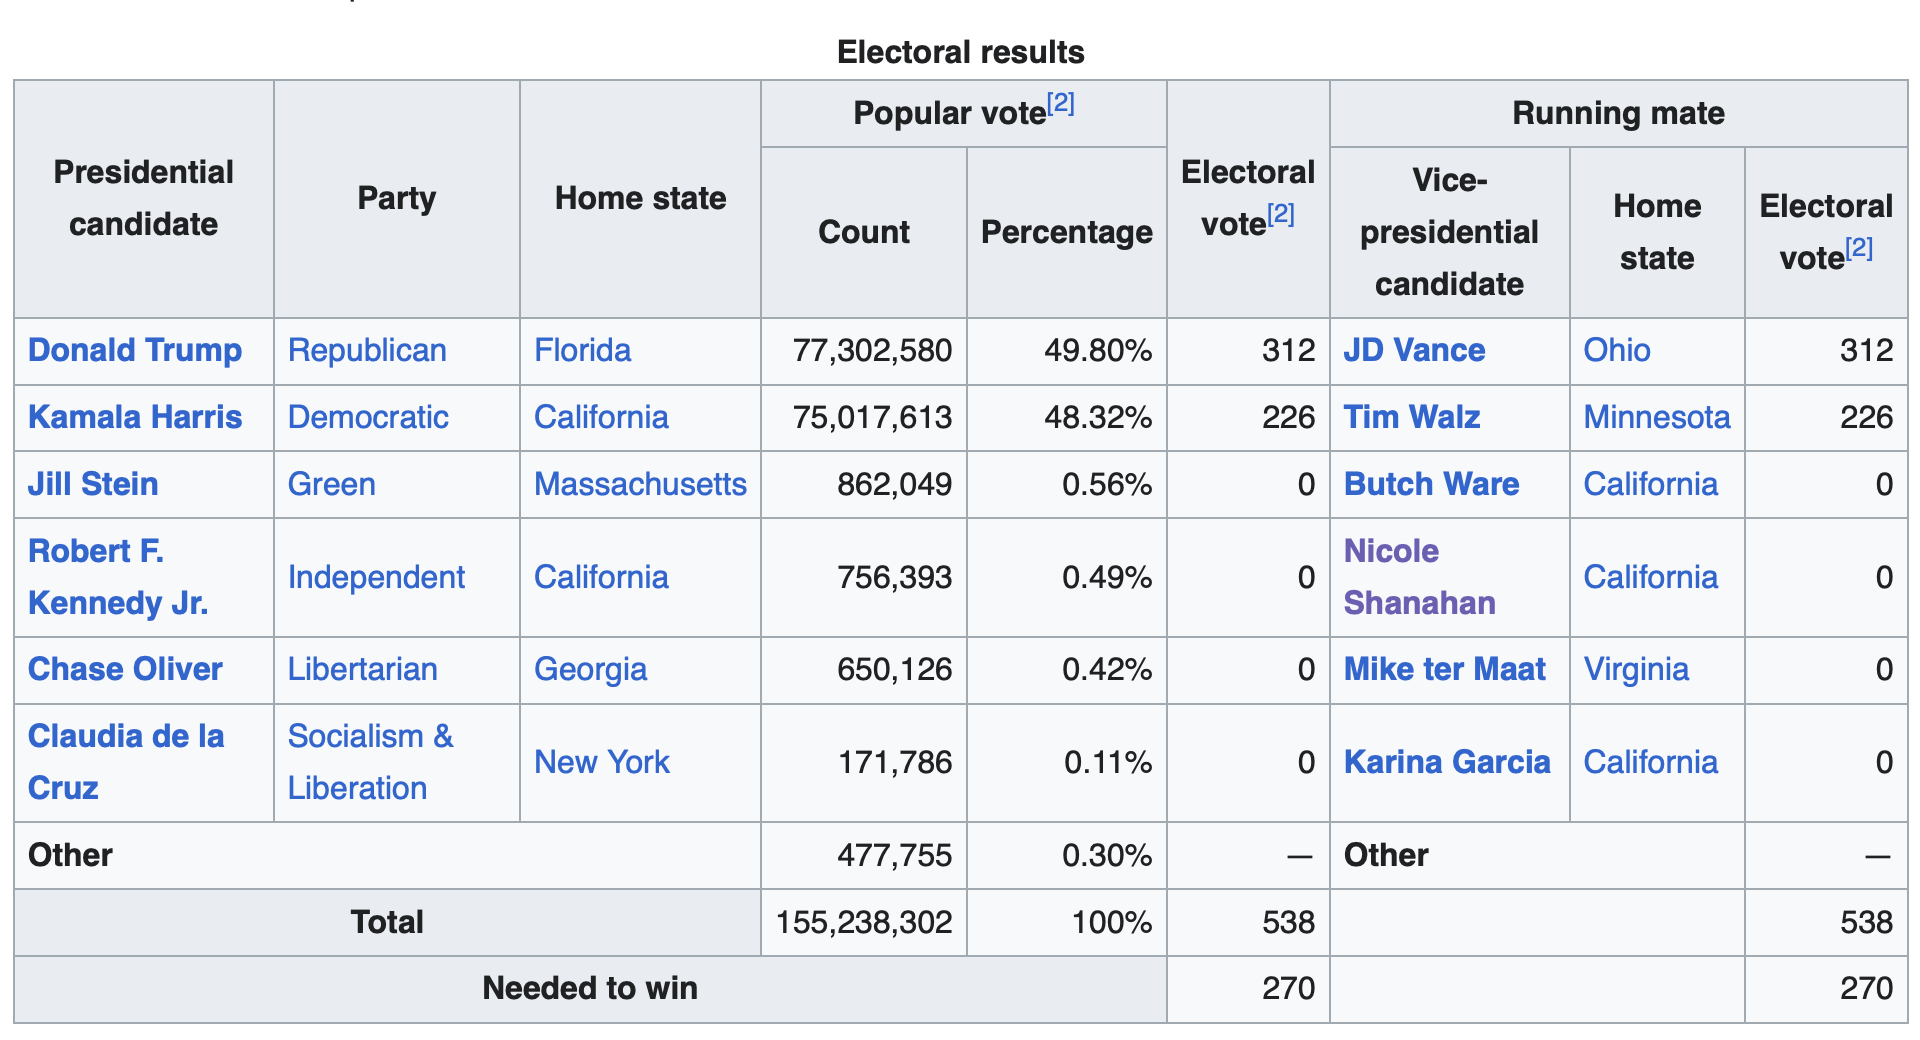Open the Mike ter Maat link
This screenshot has height=1040, width=1920.
pyautogui.click(x=1444, y=669)
